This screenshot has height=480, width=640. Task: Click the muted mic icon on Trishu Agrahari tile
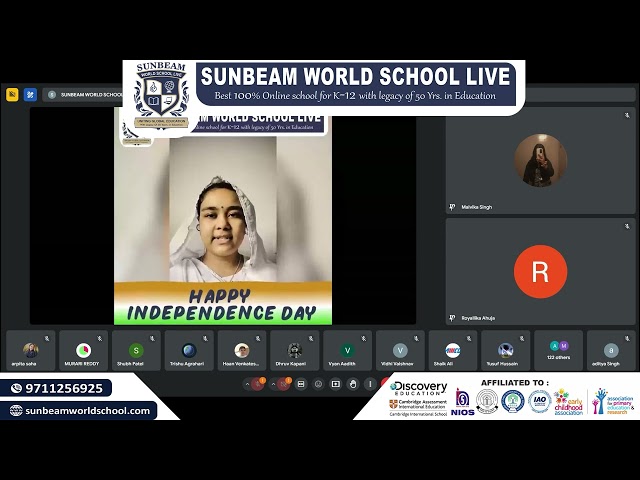click(x=205, y=338)
